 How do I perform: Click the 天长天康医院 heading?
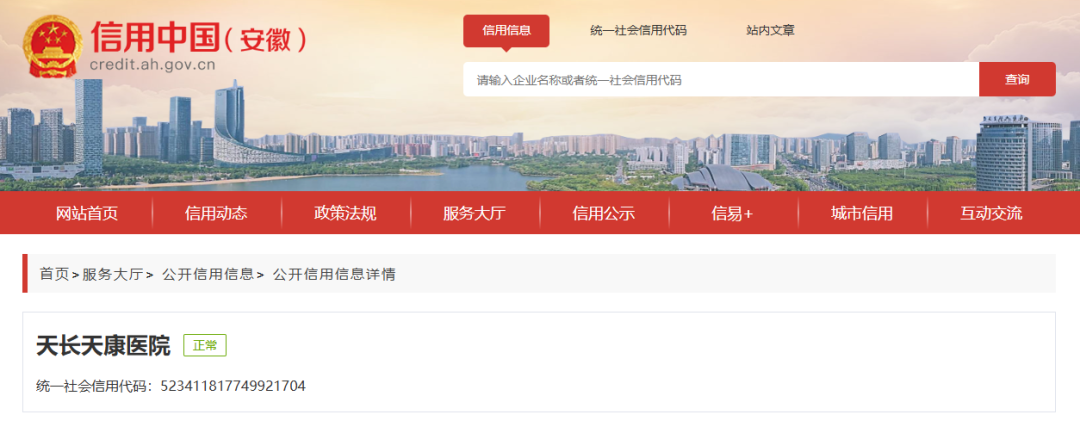103,346
